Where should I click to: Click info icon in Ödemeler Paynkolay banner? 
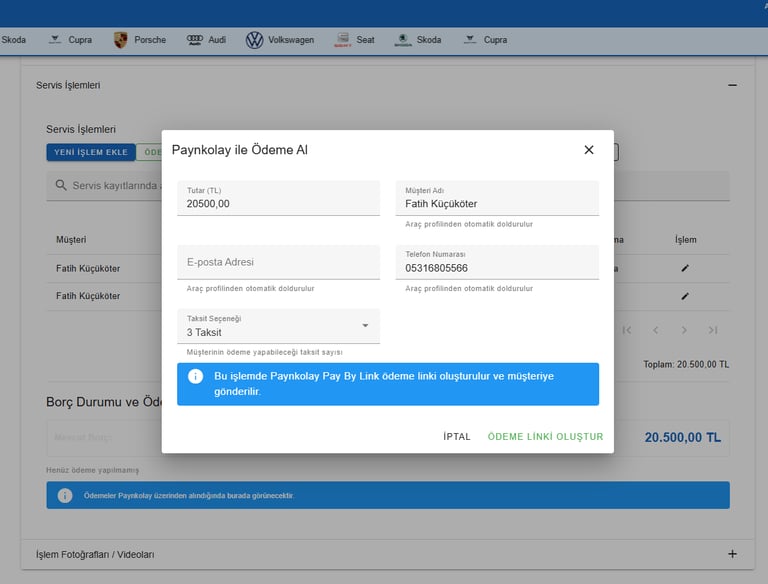click(x=65, y=495)
